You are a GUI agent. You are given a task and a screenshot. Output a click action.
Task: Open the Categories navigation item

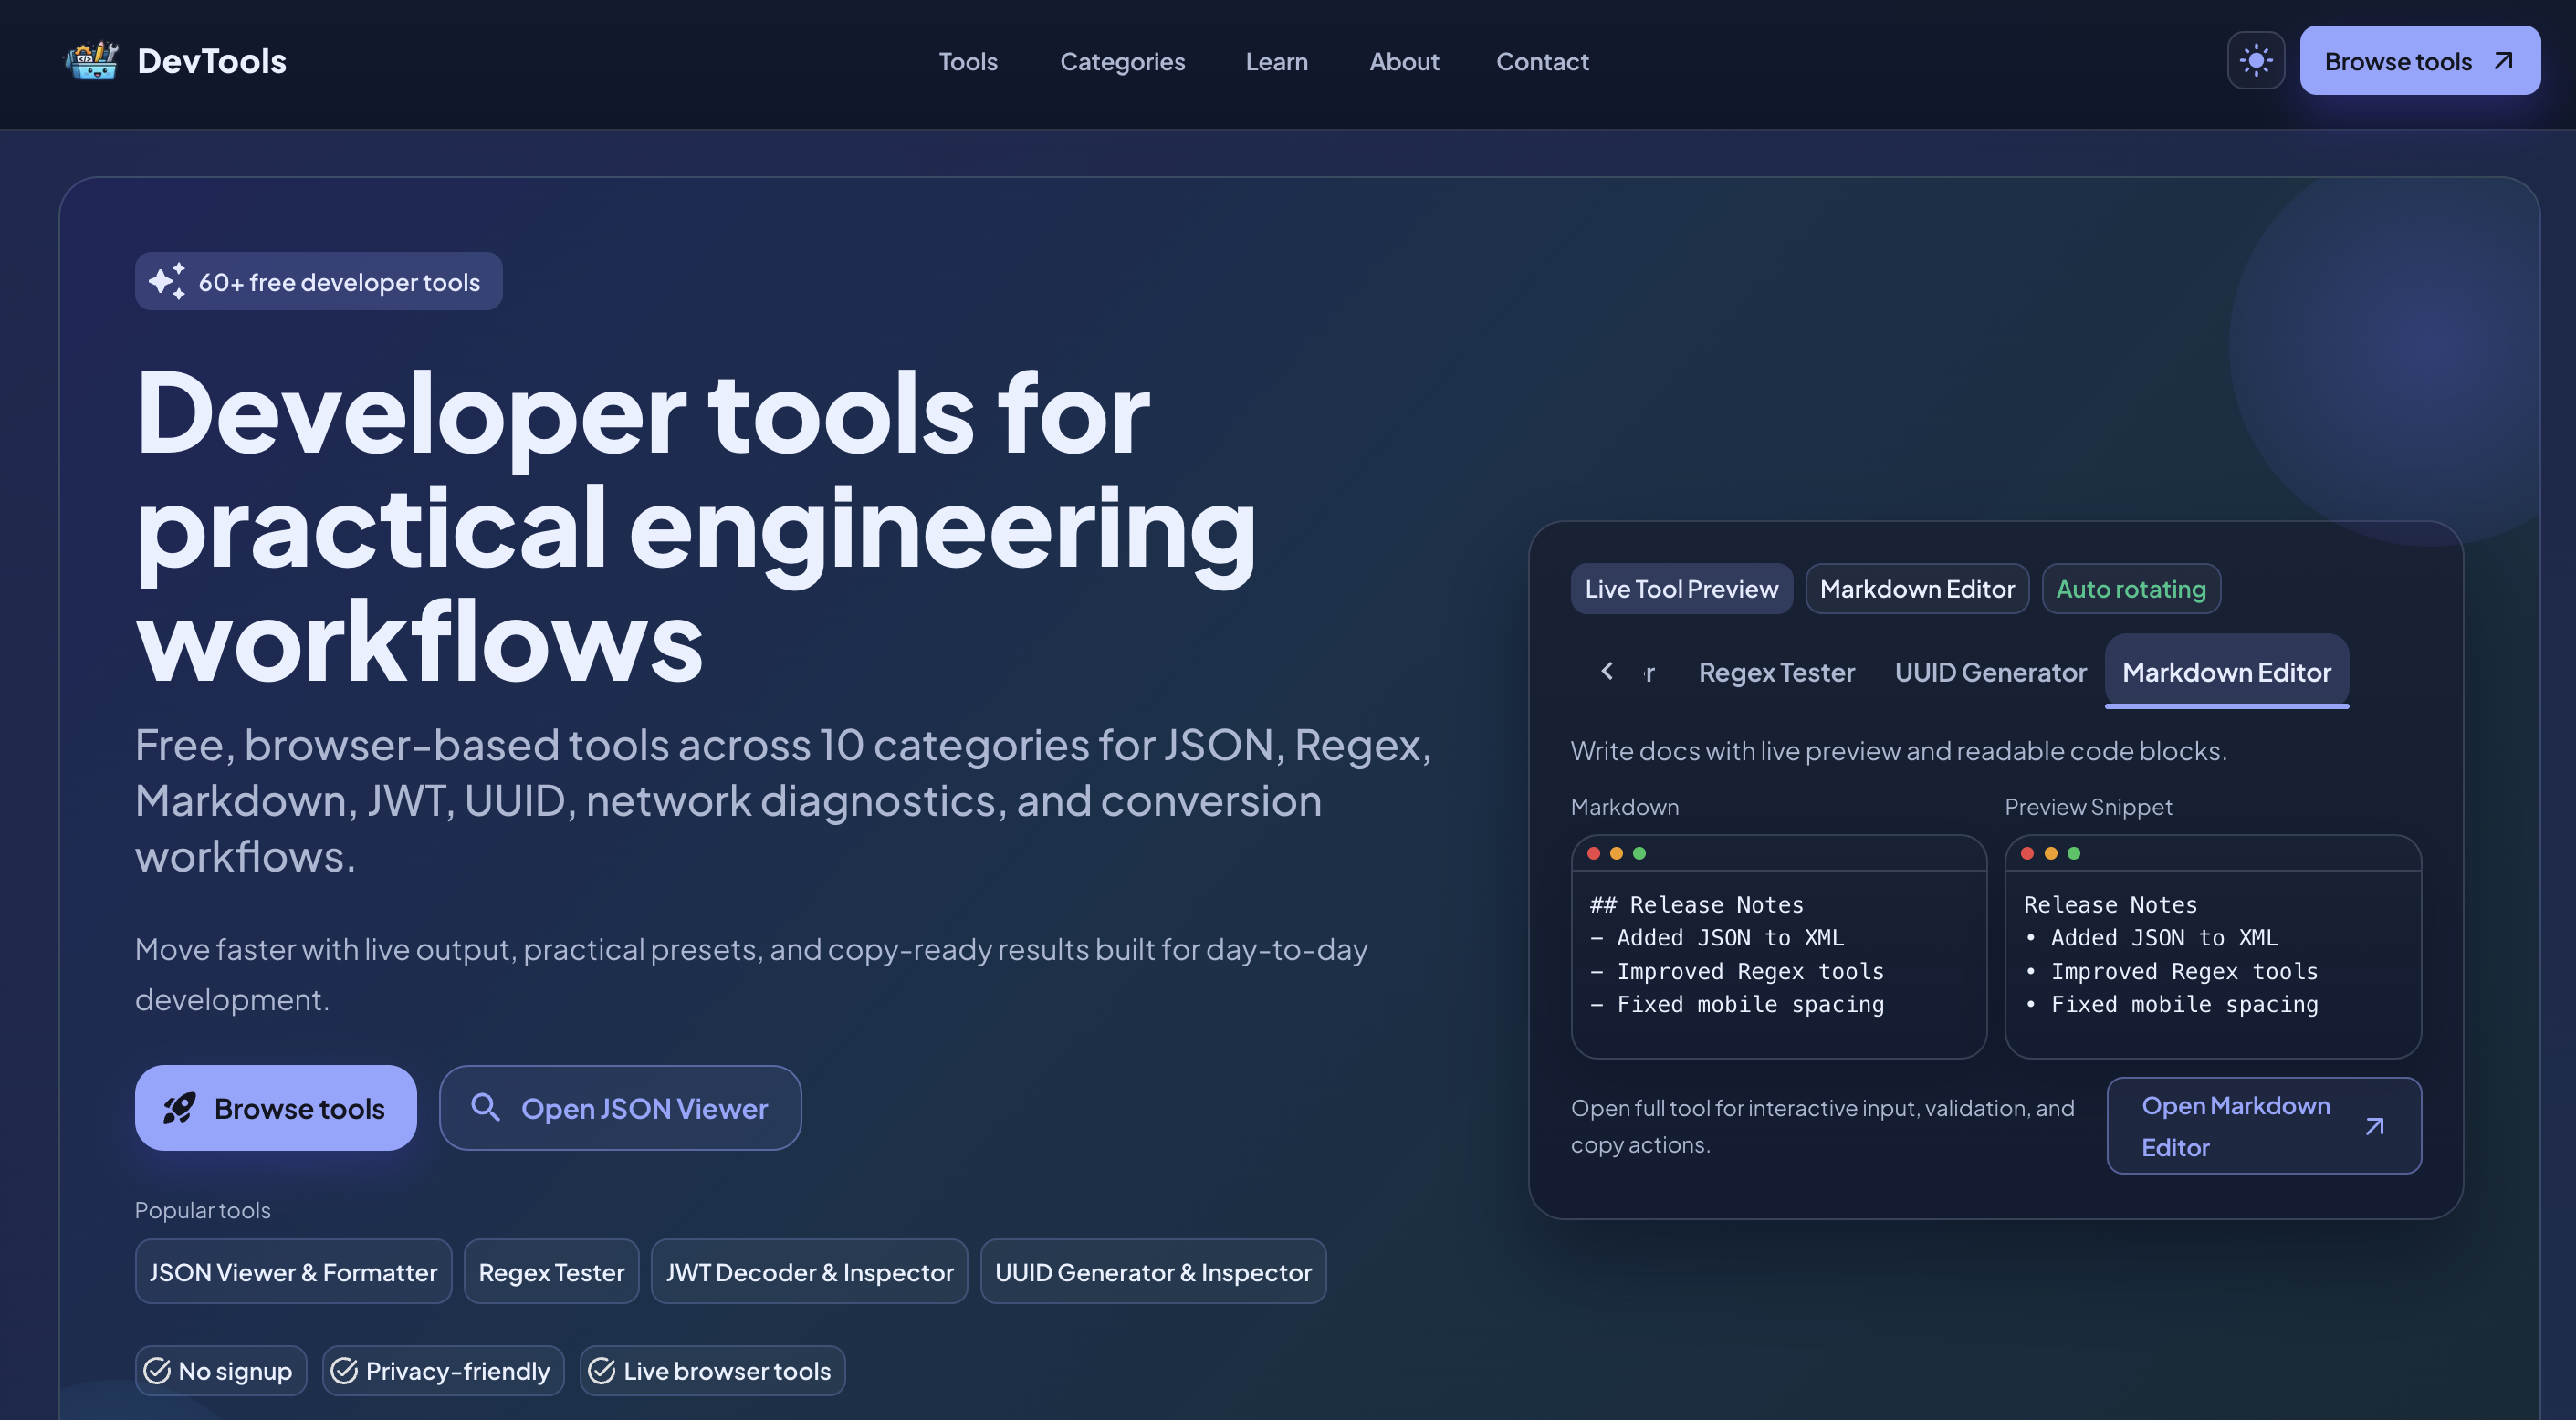tap(1122, 61)
